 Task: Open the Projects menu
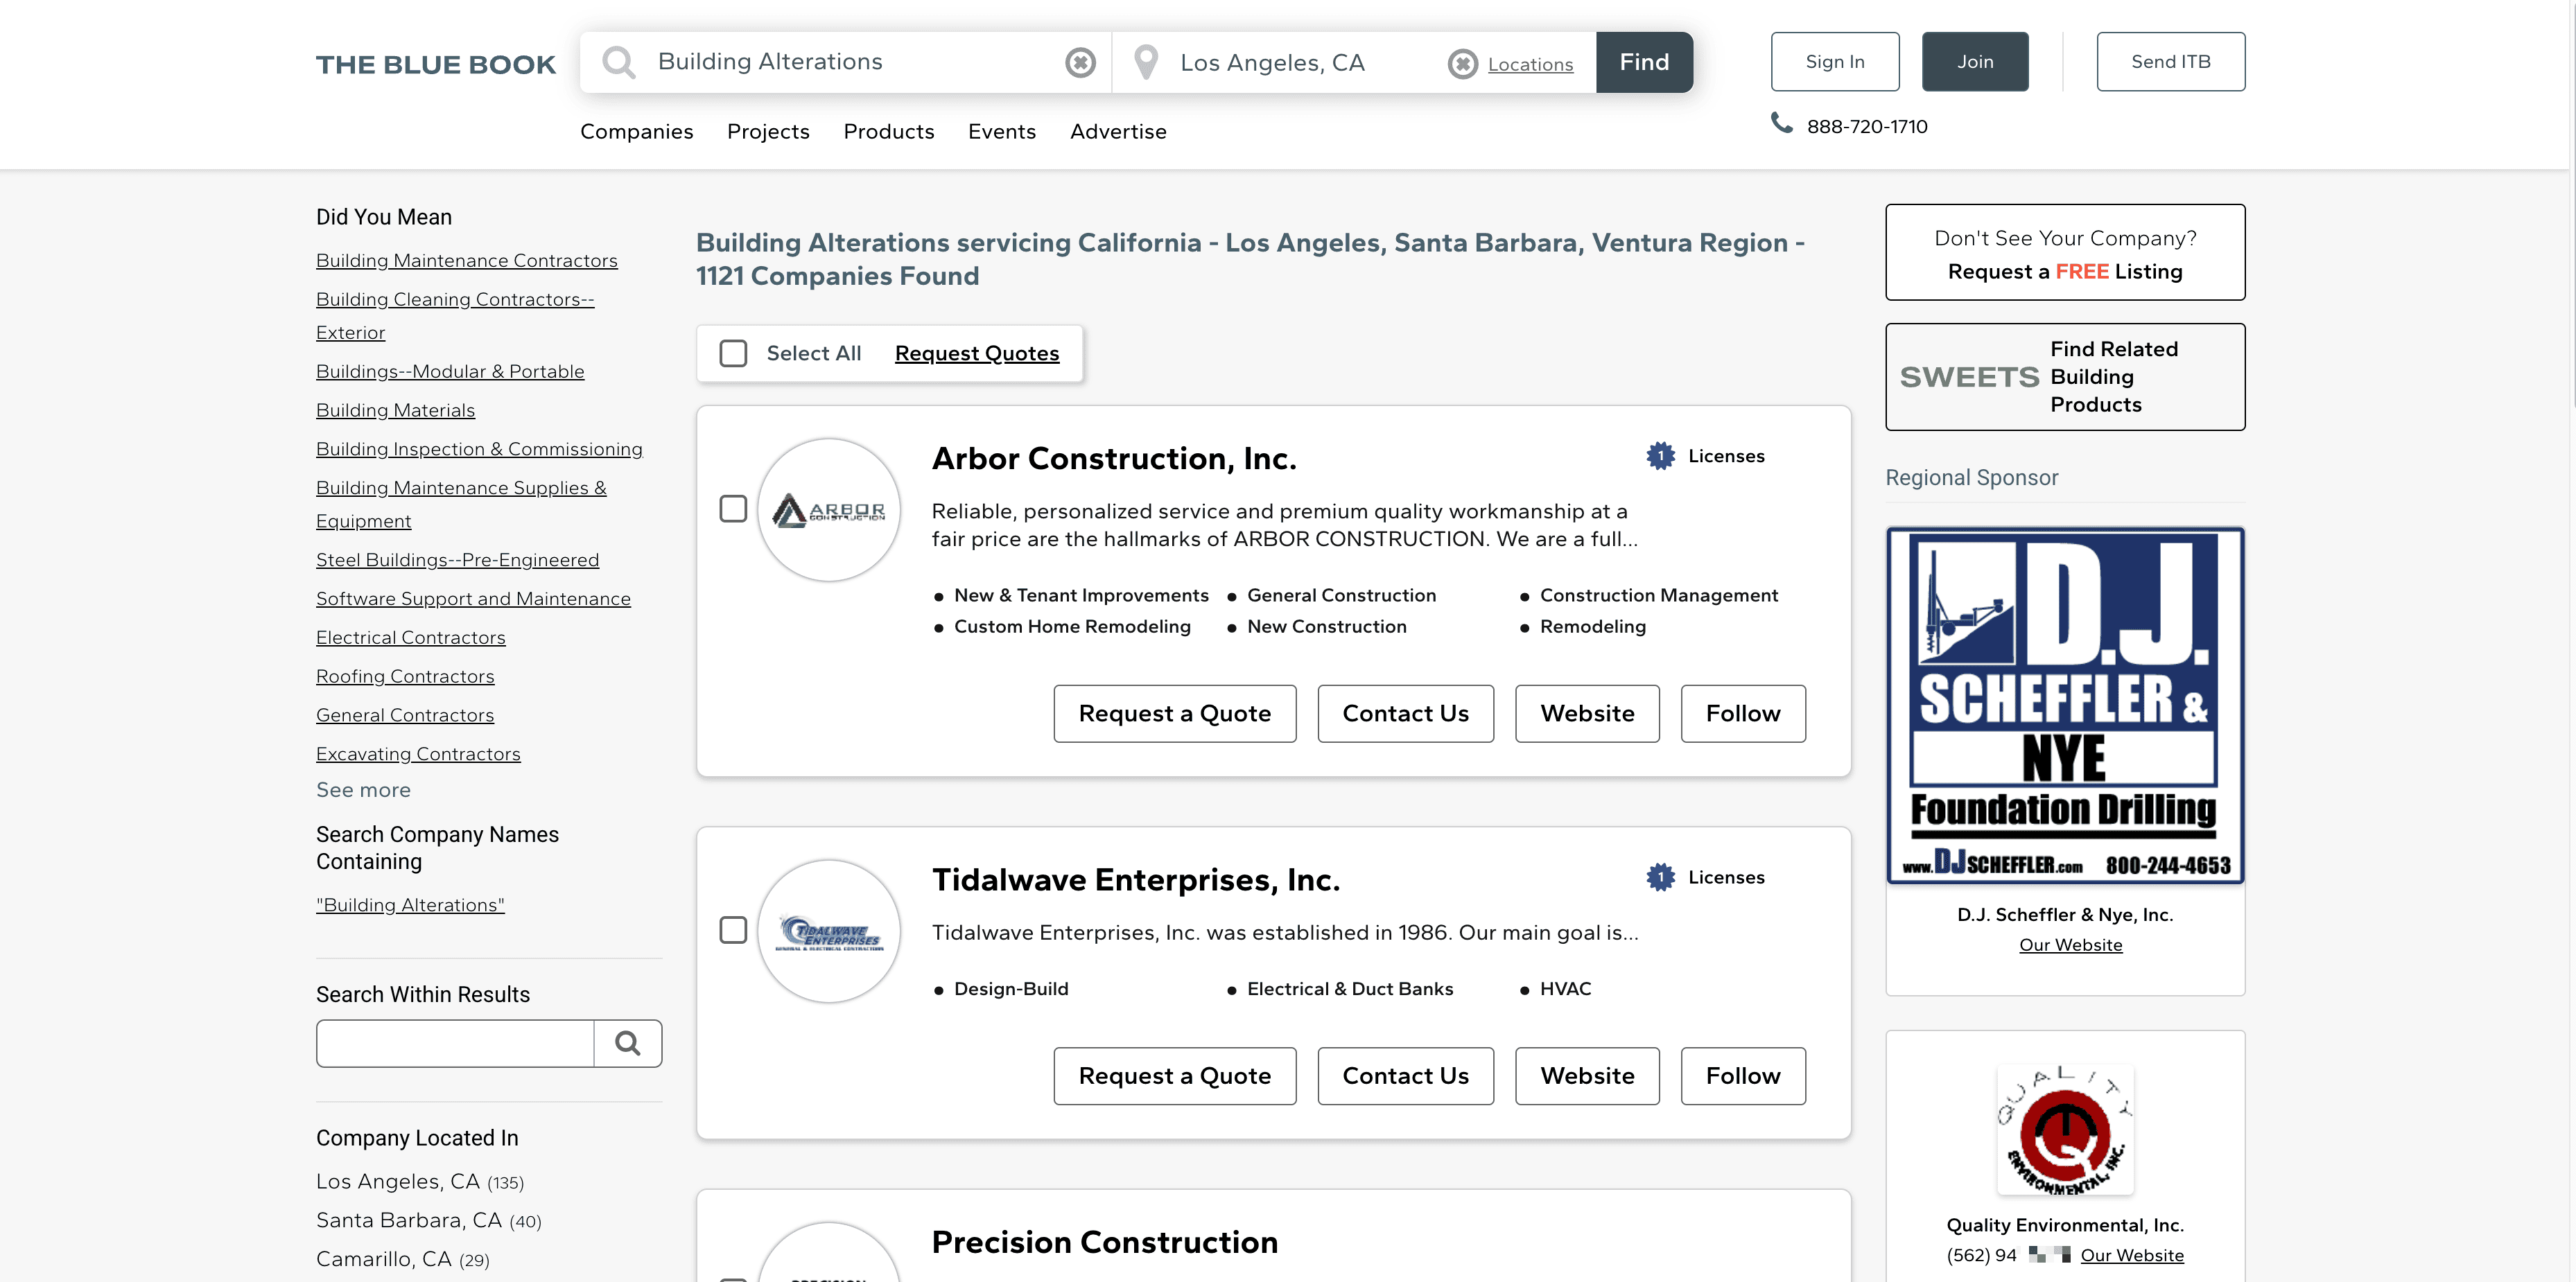click(x=767, y=132)
